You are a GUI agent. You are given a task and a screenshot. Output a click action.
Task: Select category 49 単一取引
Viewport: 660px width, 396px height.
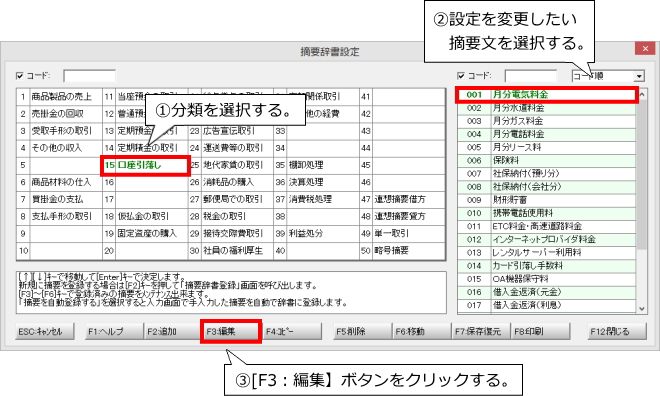(x=402, y=234)
